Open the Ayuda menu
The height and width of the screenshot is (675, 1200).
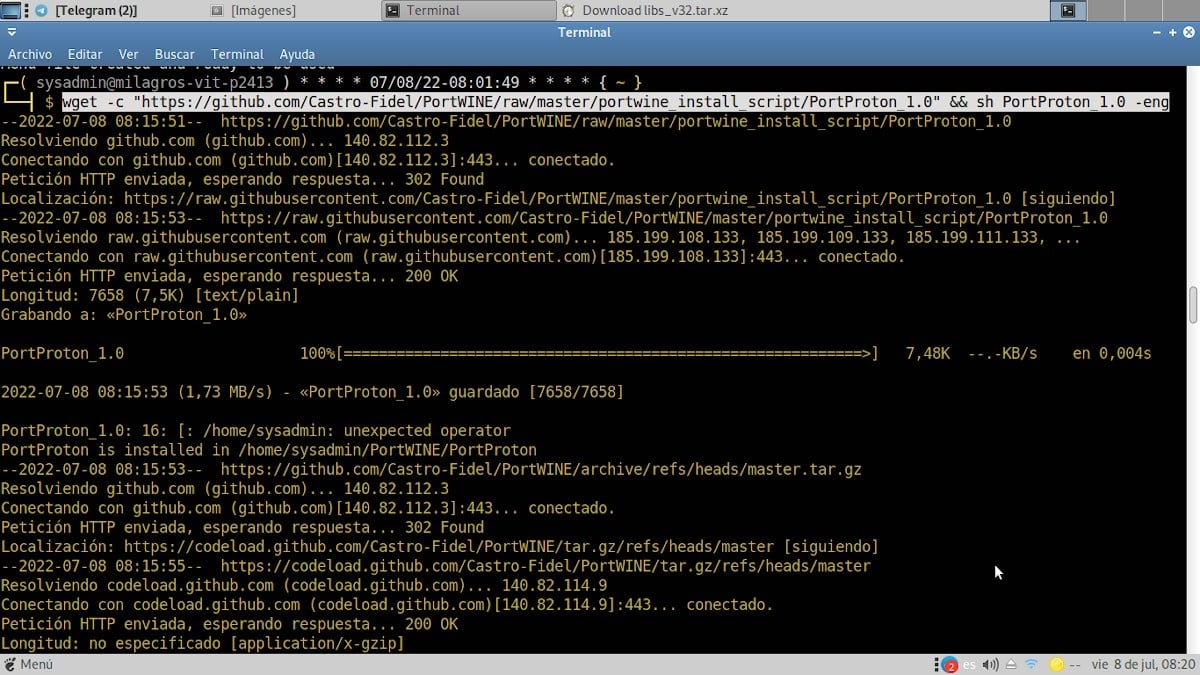pyautogui.click(x=297, y=54)
